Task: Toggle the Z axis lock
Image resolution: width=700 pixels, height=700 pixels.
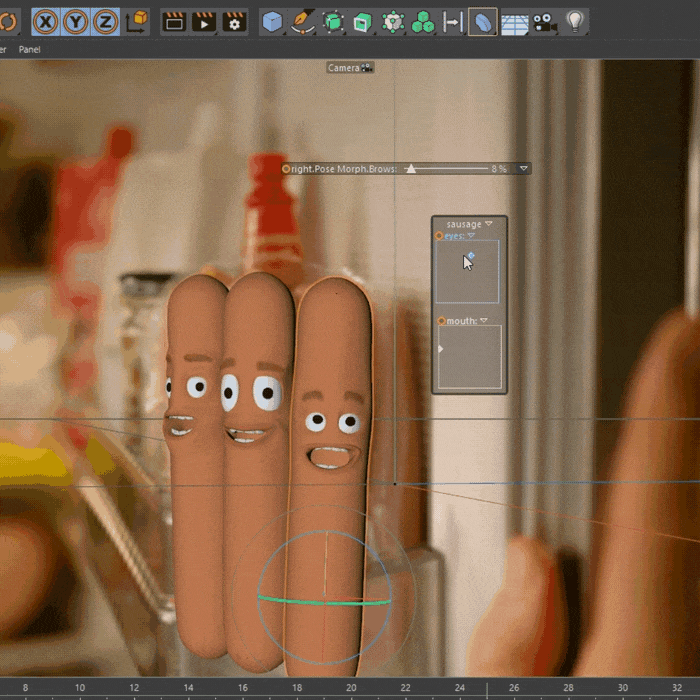Action: pos(105,21)
